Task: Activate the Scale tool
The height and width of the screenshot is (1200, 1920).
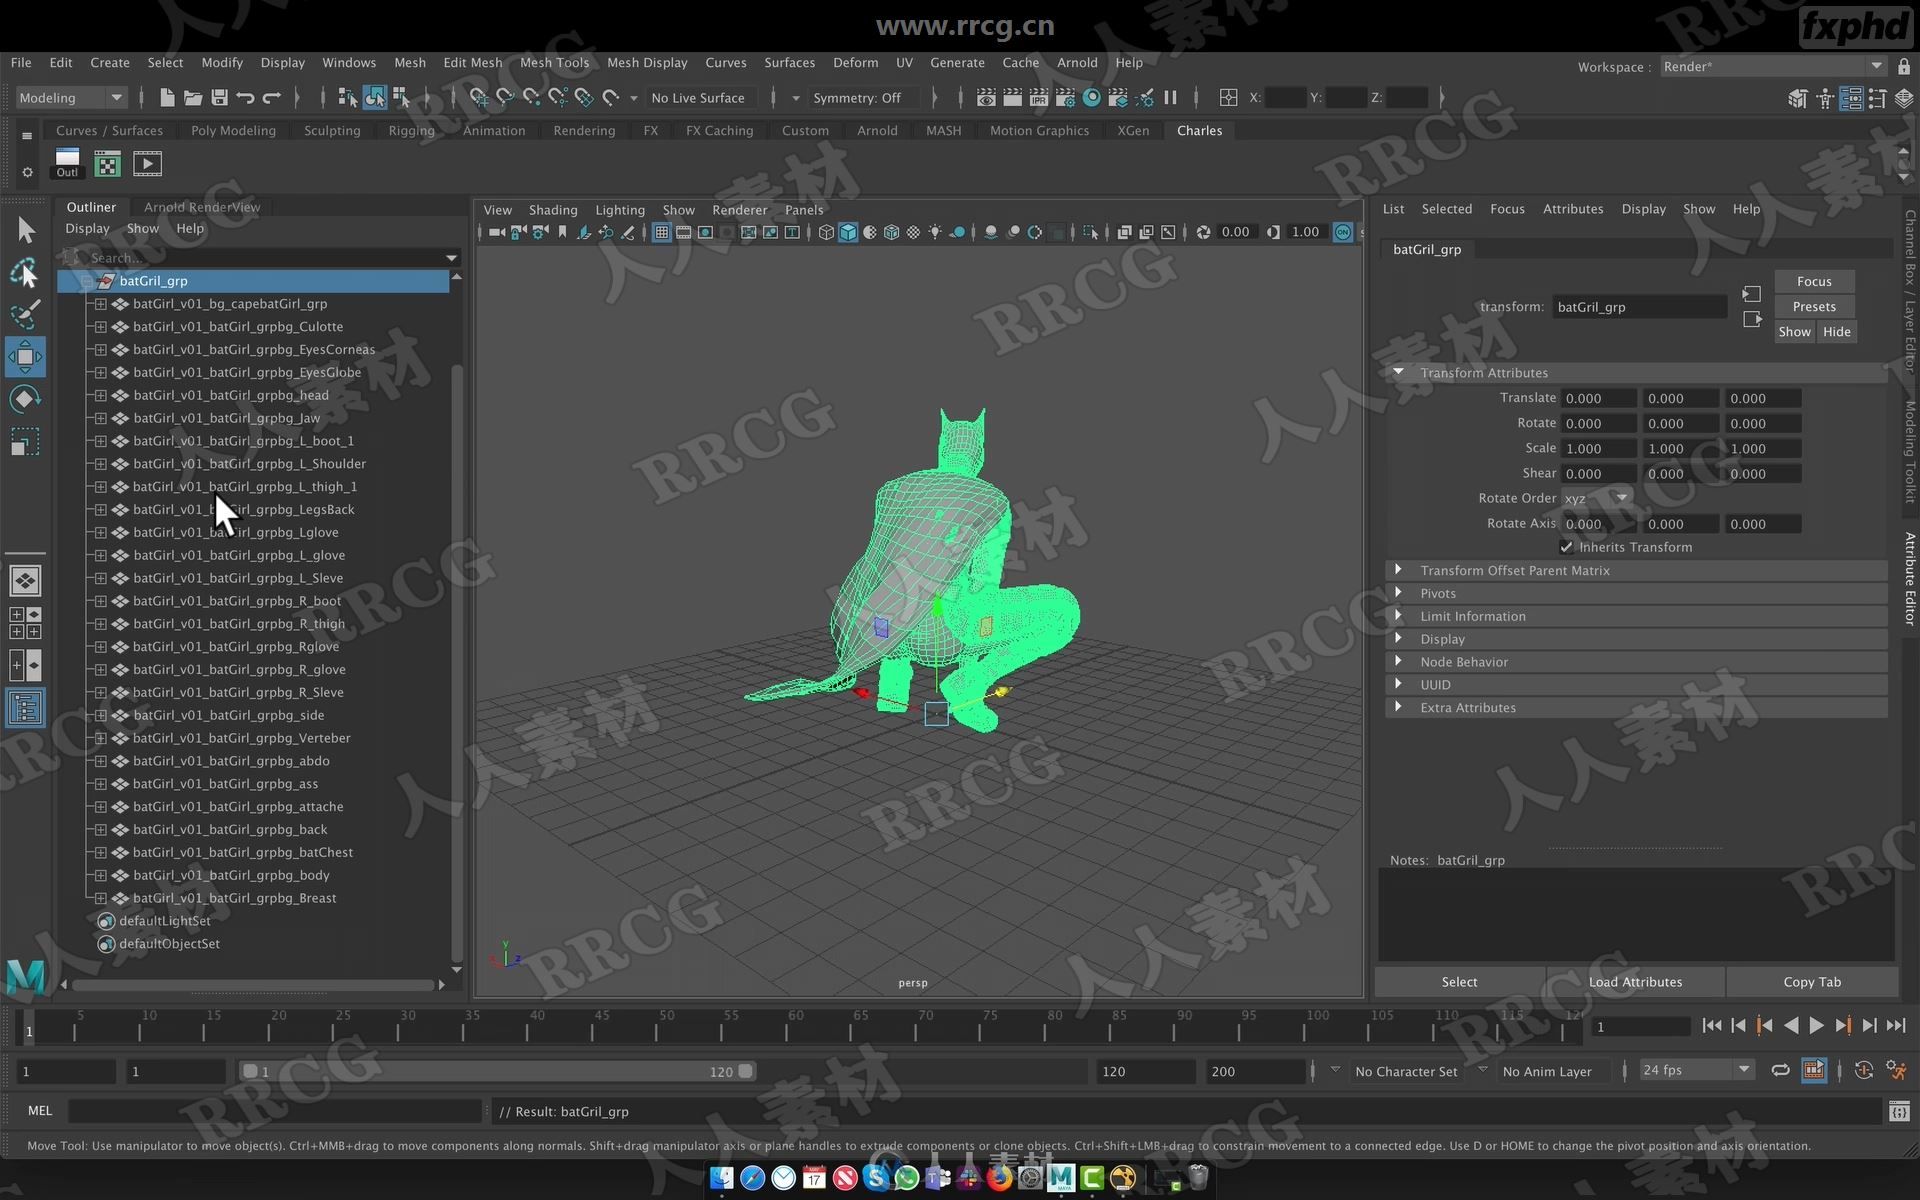Action: click(25, 442)
